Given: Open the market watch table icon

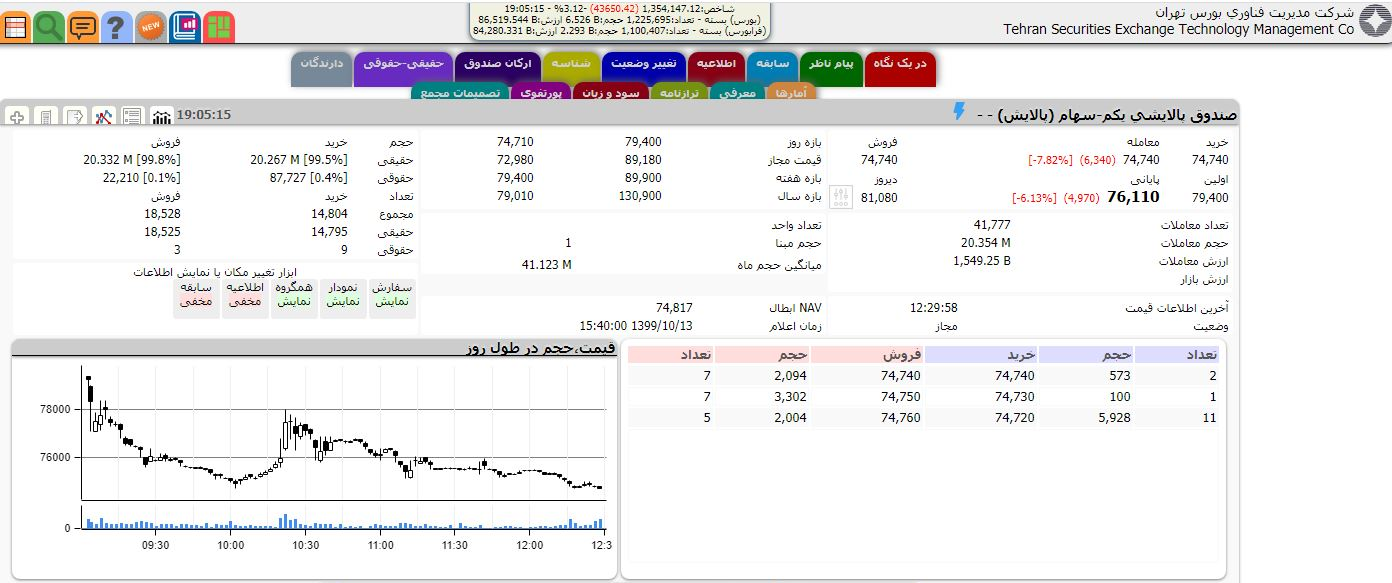Looking at the screenshot, I should coord(15,27).
